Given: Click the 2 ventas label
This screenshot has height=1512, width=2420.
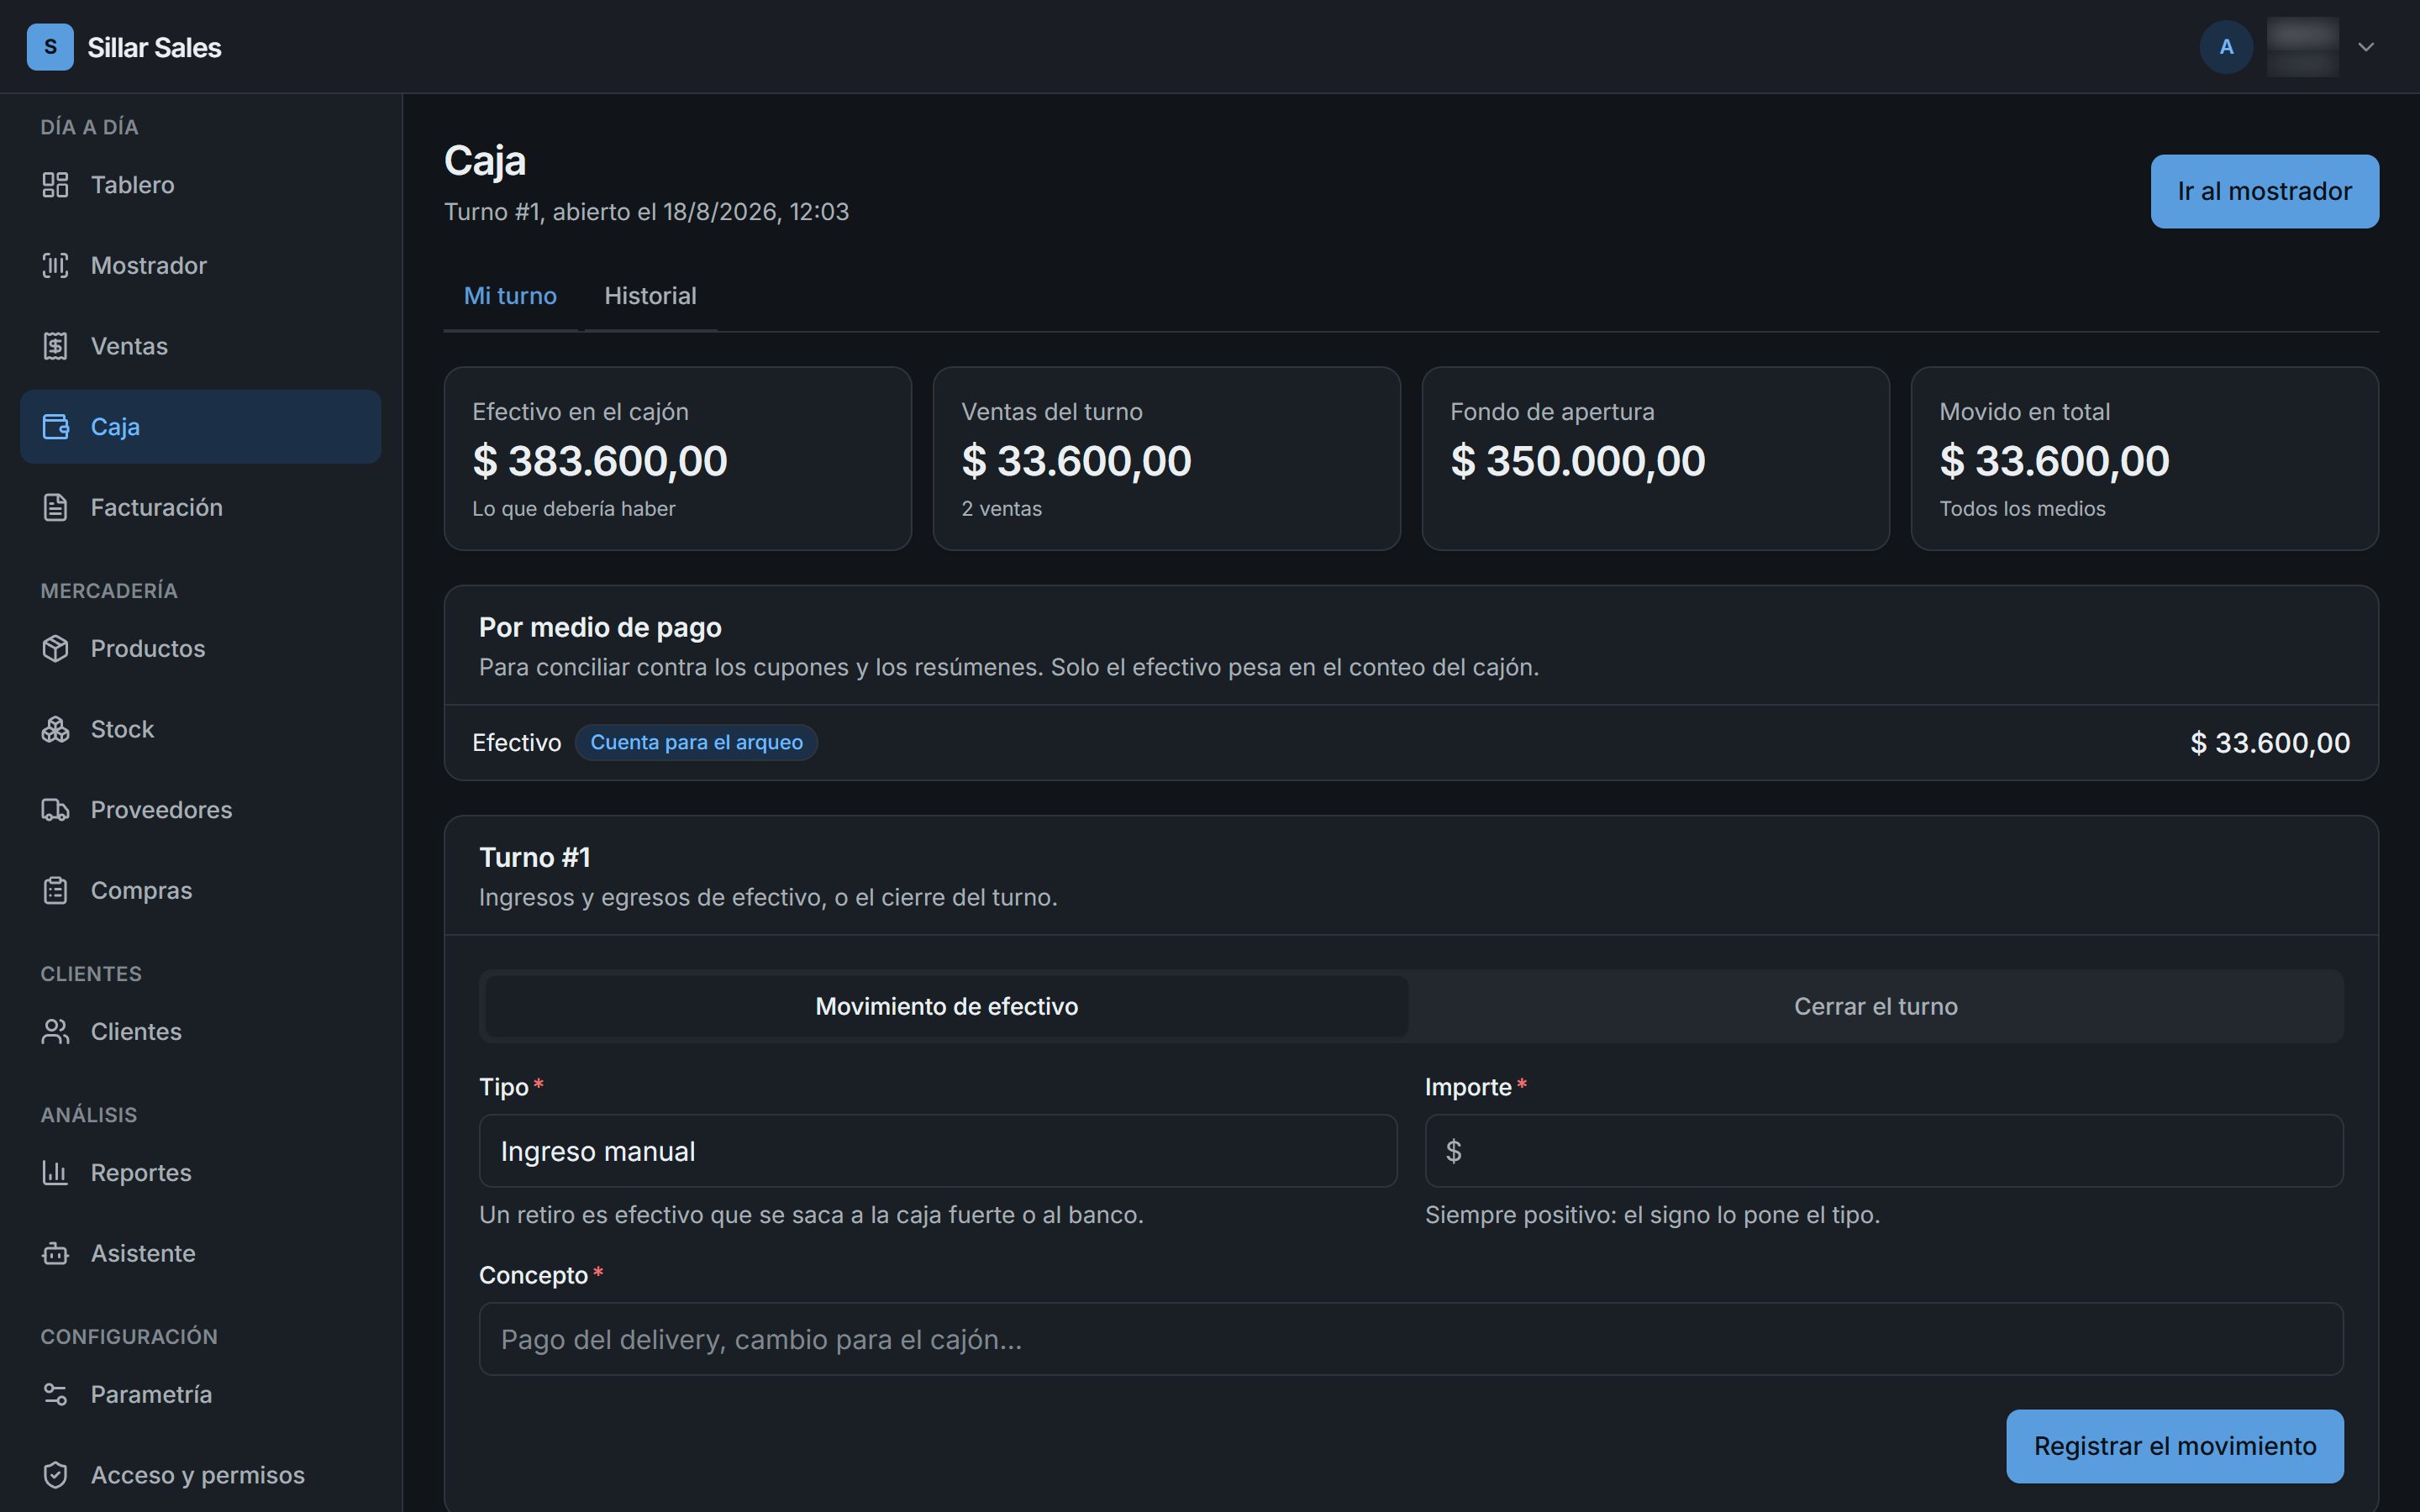Looking at the screenshot, I should [1001, 509].
